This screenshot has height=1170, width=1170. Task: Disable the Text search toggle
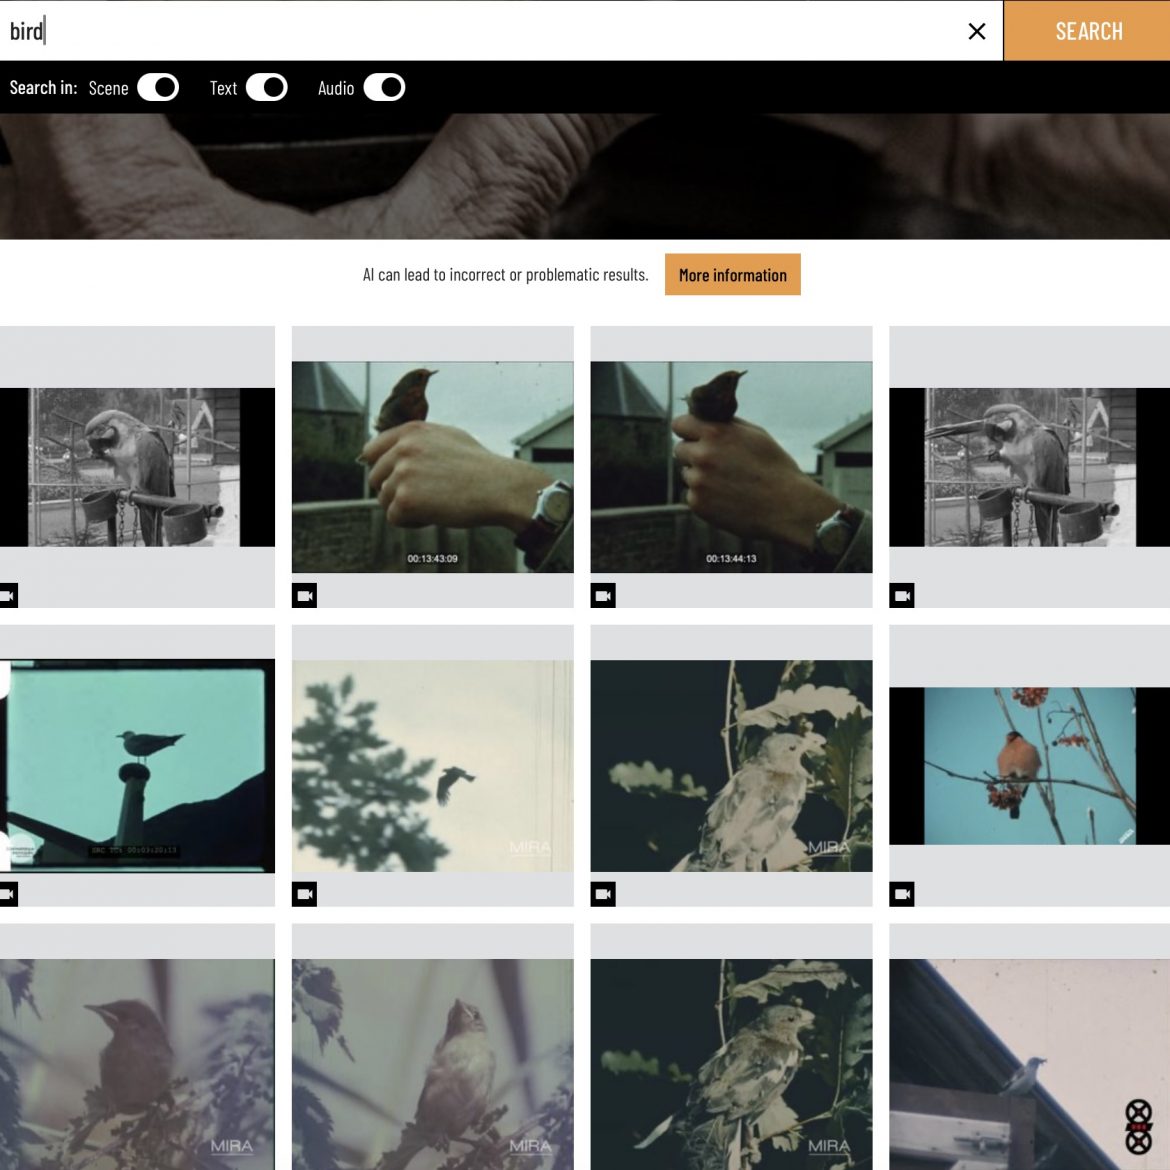[x=266, y=88]
